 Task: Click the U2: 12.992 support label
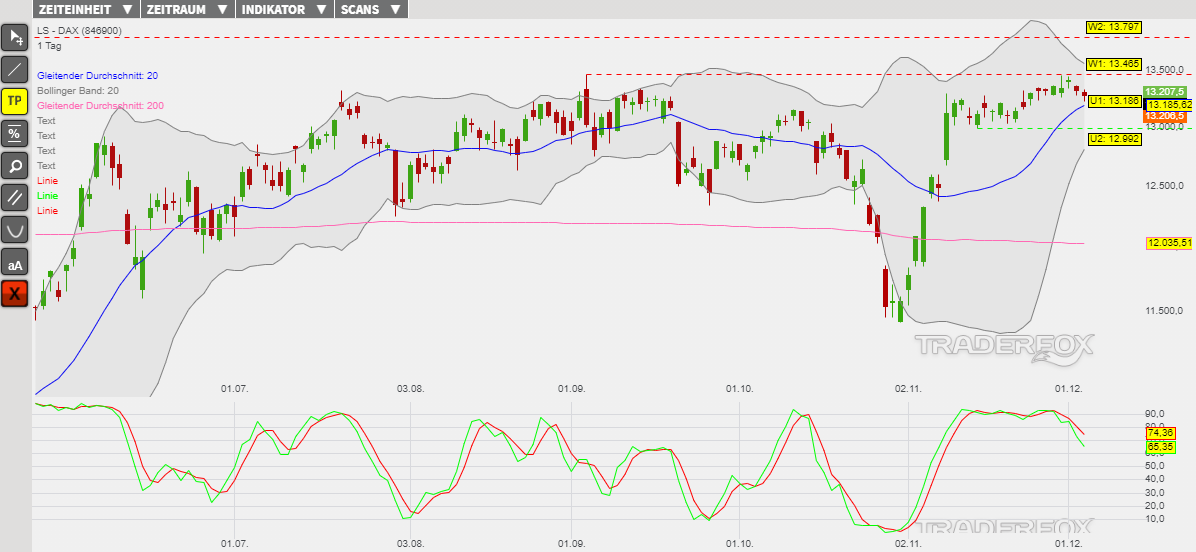(x=1114, y=139)
